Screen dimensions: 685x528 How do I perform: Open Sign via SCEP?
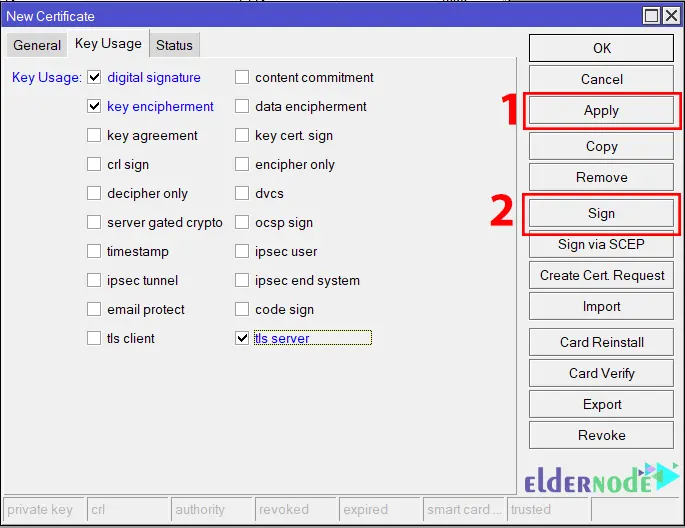pyautogui.click(x=601, y=244)
